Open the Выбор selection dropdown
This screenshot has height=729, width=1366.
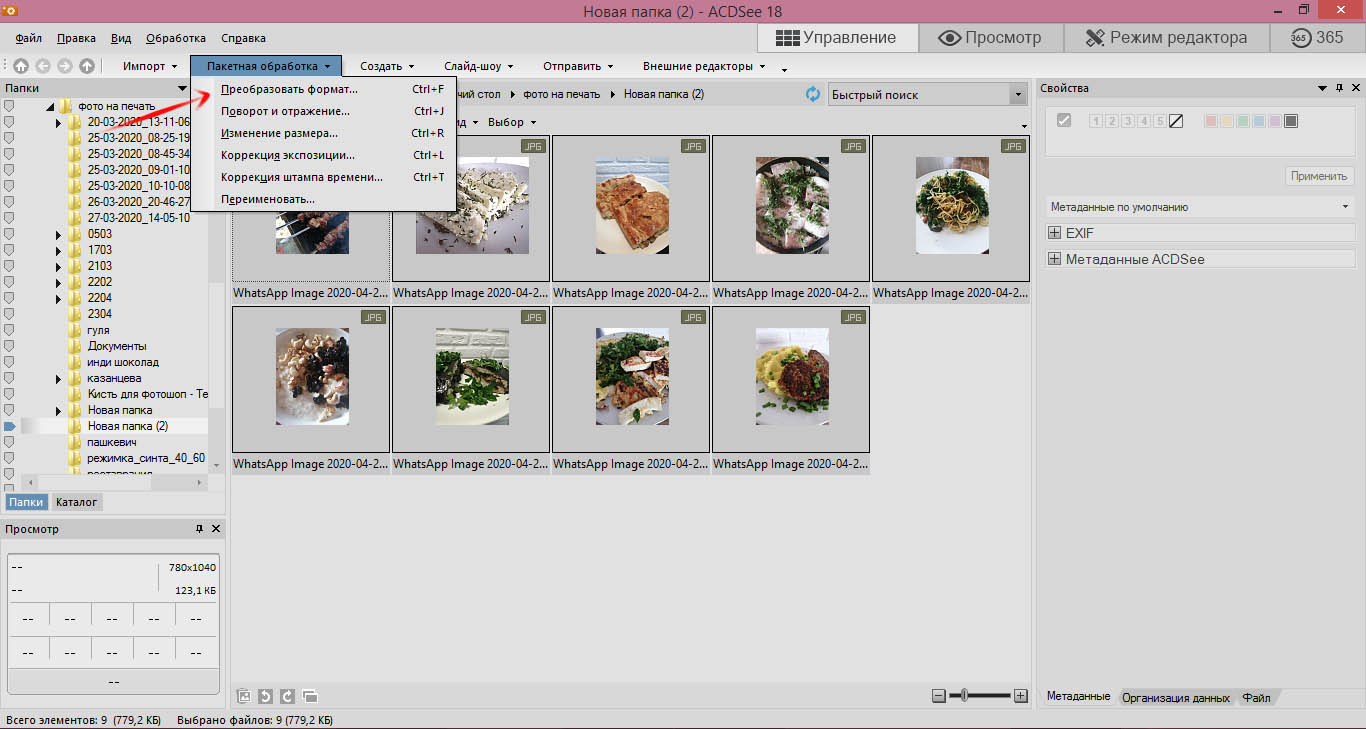512,122
